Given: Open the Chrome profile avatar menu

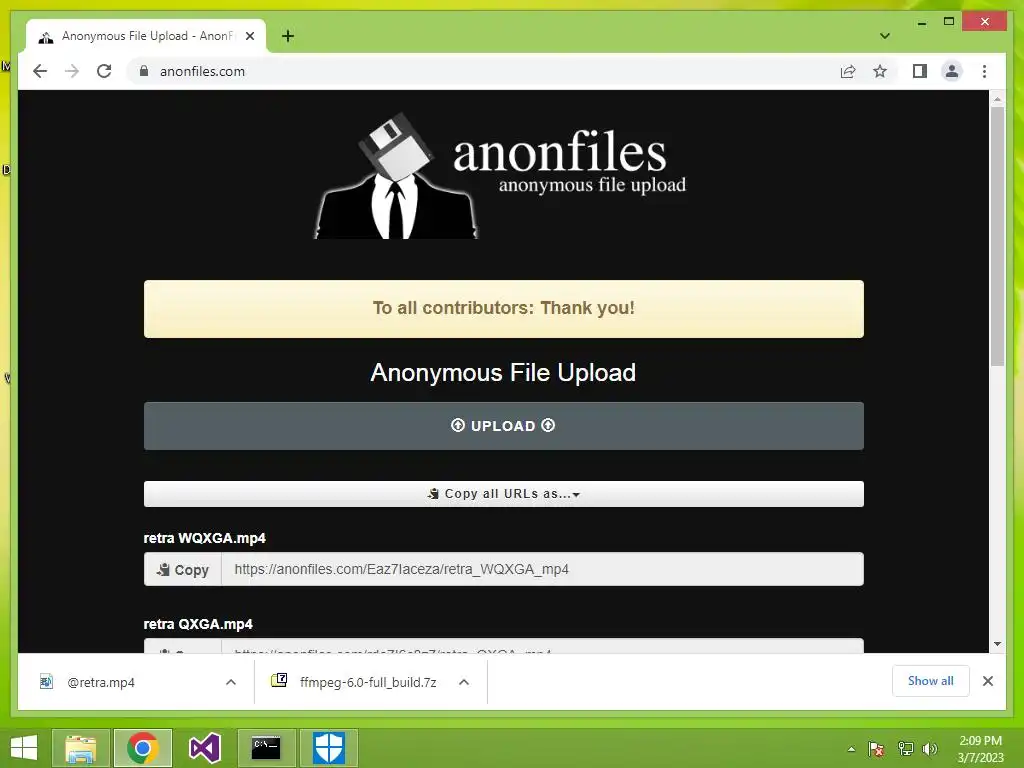Looking at the screenshot, I should click(952, 71).
